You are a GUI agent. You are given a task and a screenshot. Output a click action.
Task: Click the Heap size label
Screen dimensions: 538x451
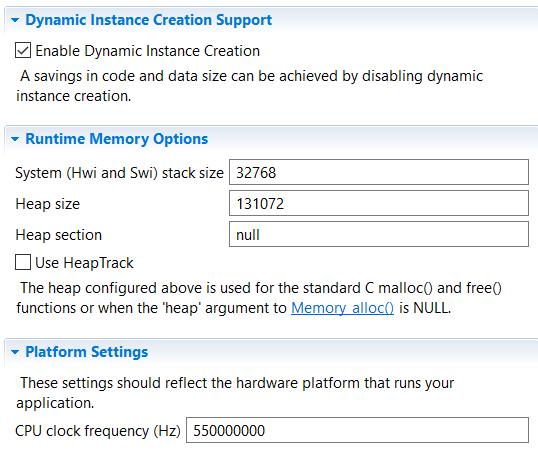(x=48, y=204)
